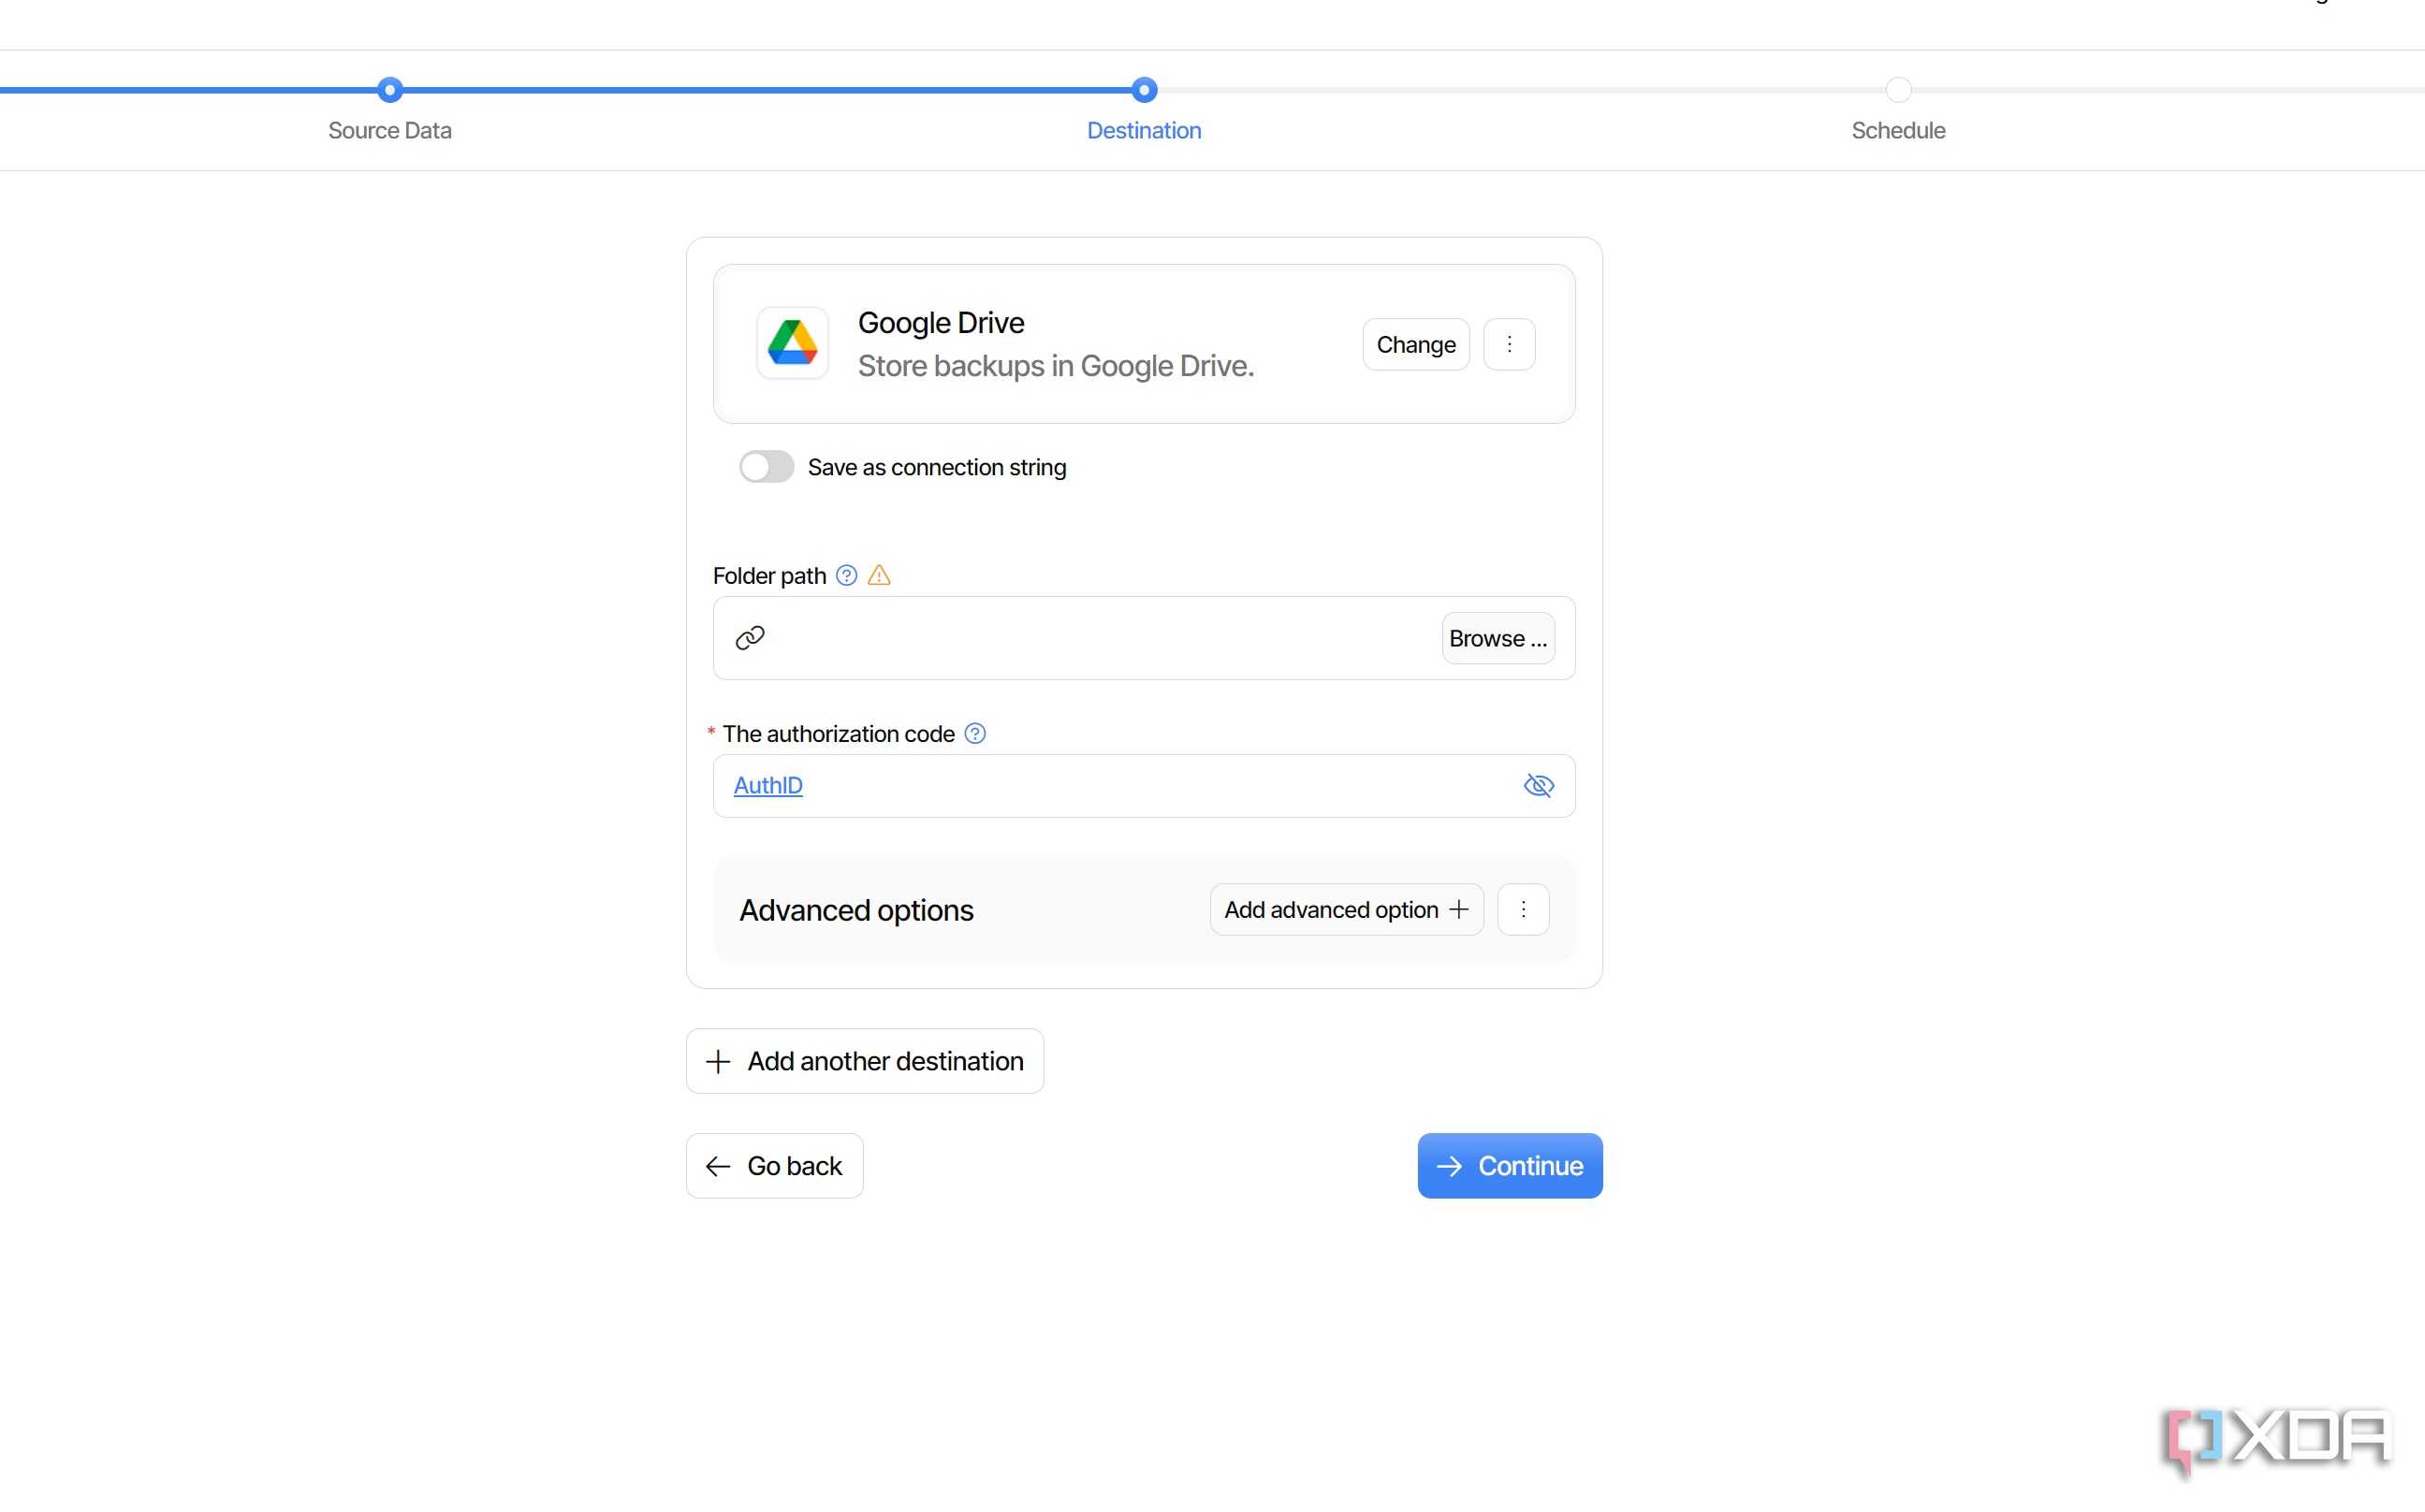Select the Destination step
This screenshot has width=2425, height=1512.
[x=1144, y=130]
